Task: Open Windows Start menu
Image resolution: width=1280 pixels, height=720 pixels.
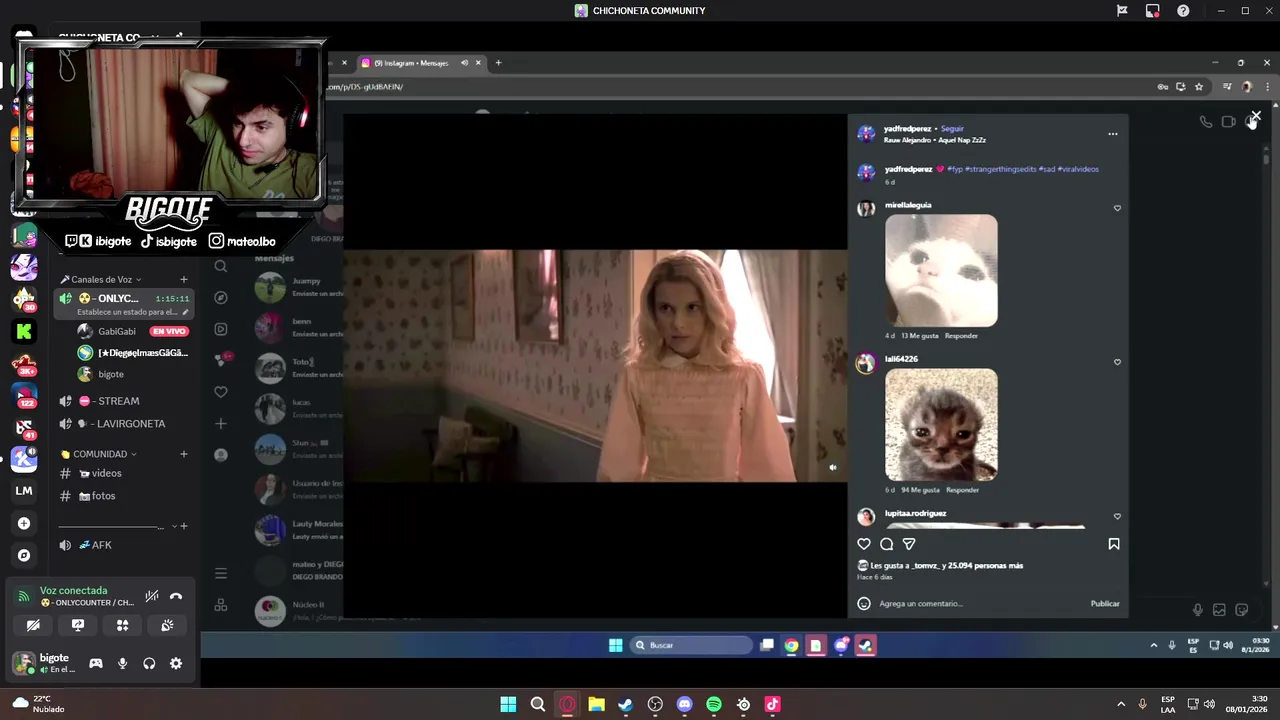Action: [508, 705]
